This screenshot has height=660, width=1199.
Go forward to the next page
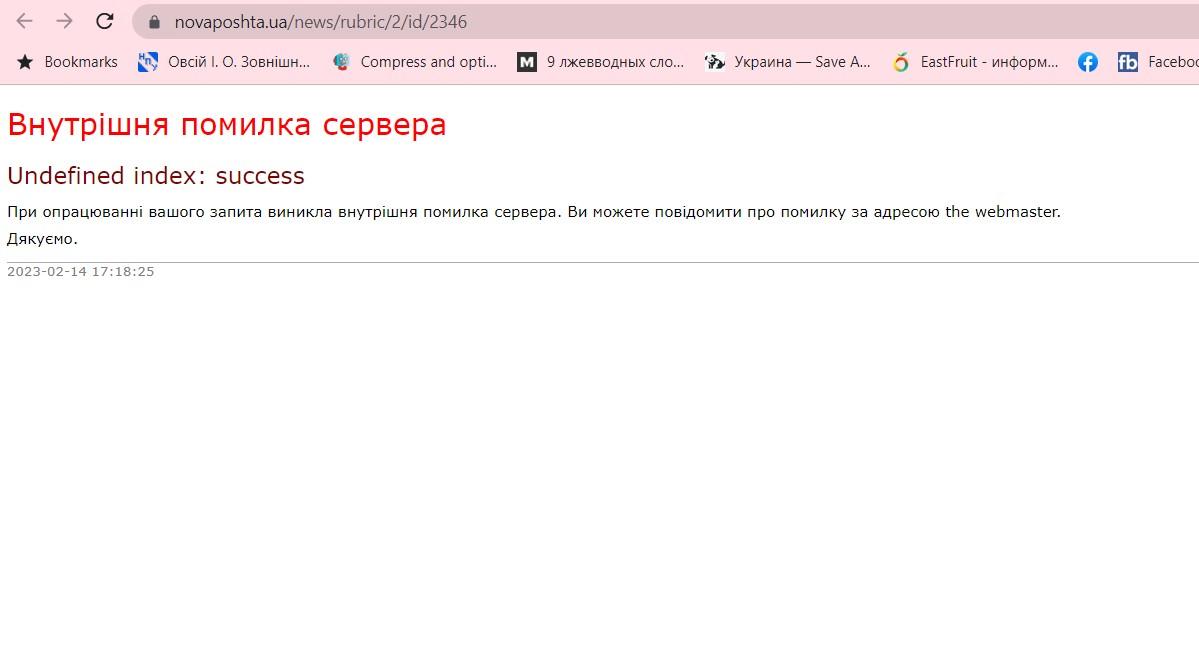pyautogui.click(x=64, y=21)
